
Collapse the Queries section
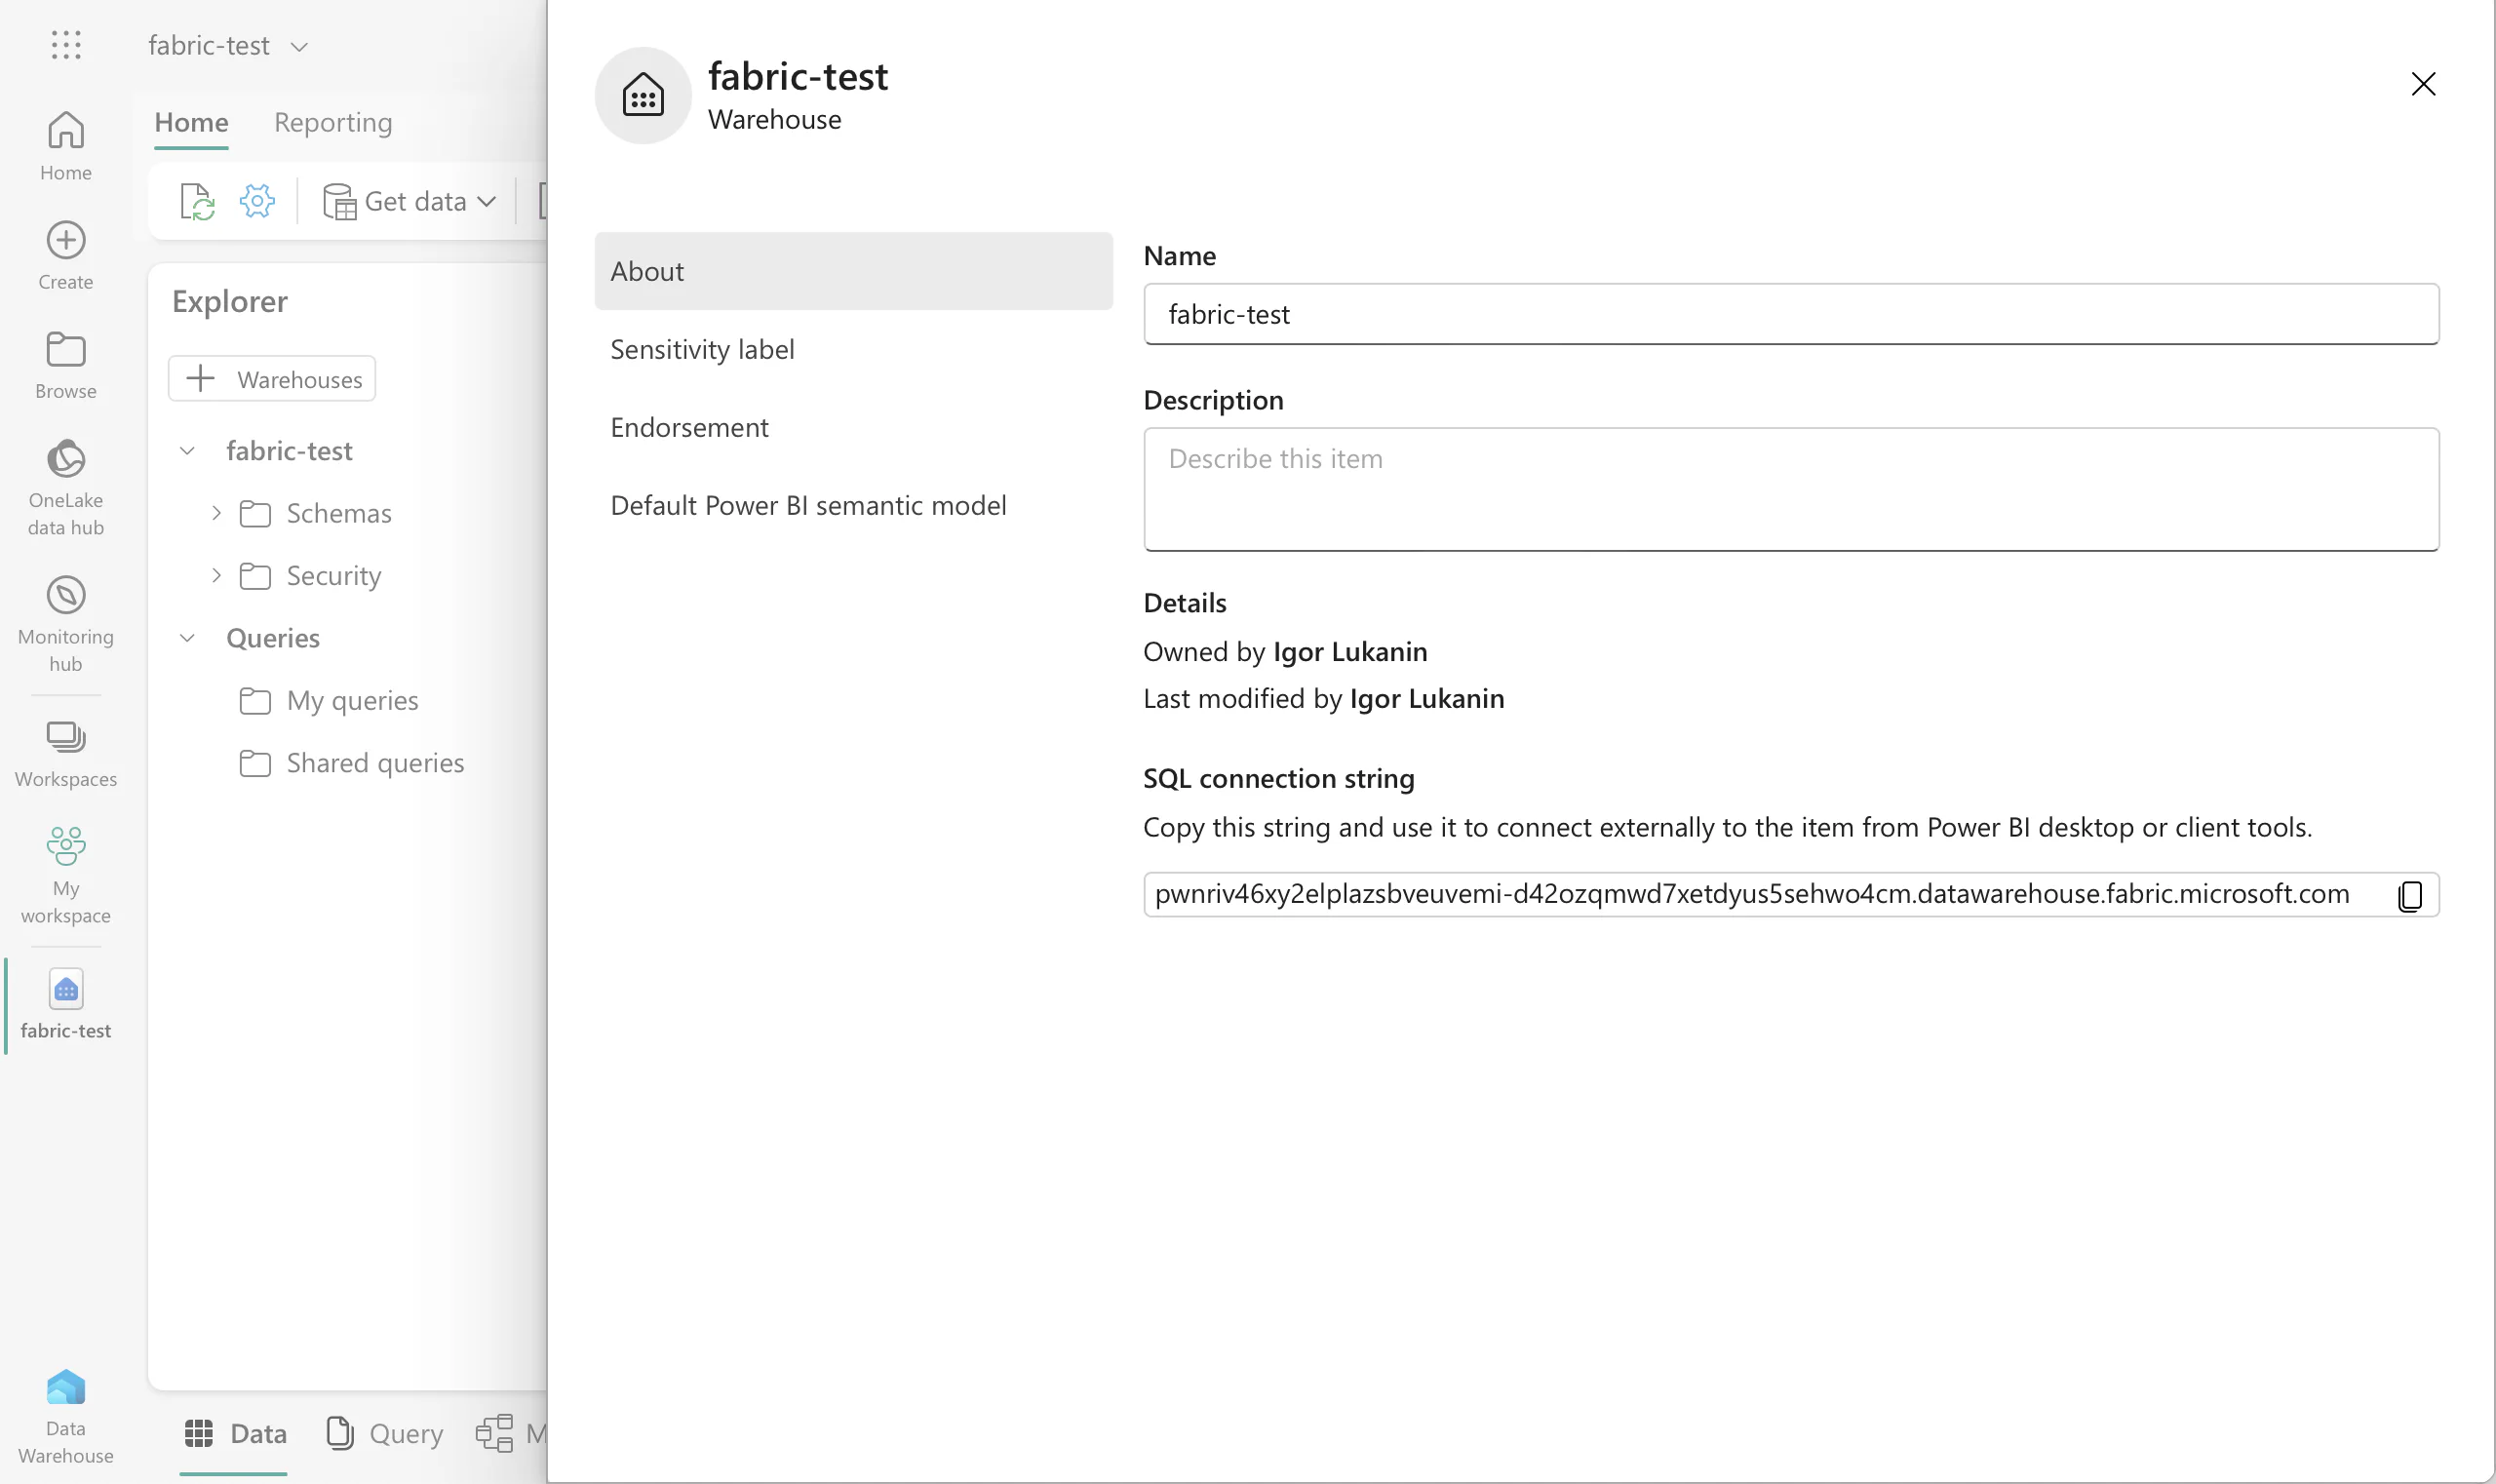[187, 638]
